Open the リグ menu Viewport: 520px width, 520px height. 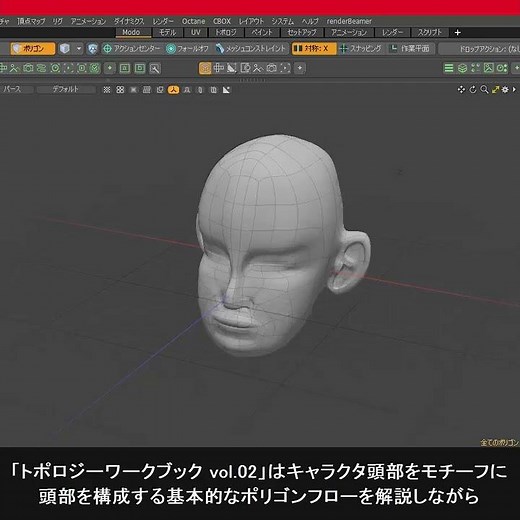tap(57, 21)
